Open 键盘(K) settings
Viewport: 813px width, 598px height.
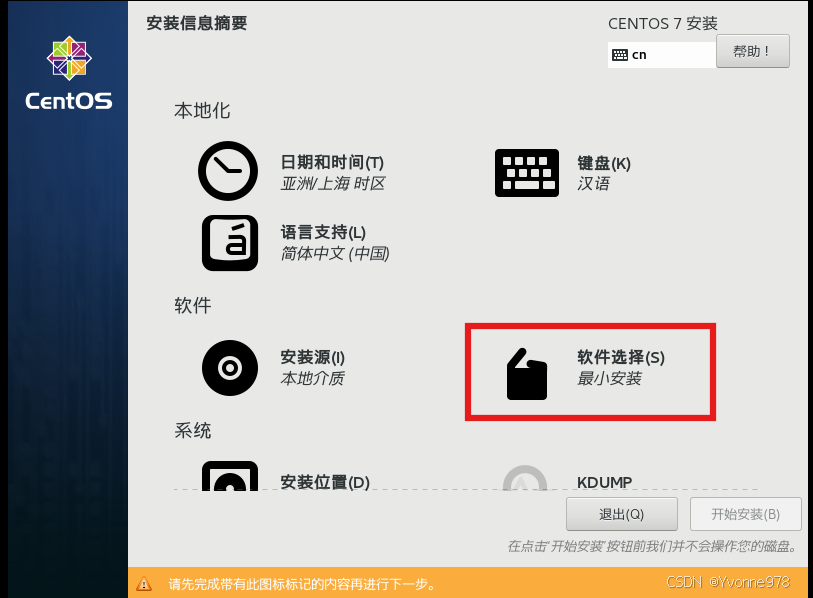604,163
